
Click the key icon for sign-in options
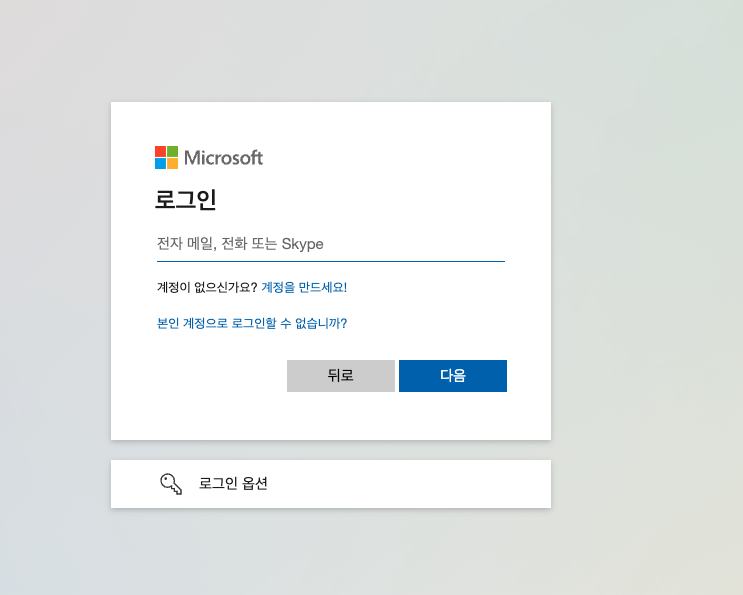(171, 484)
